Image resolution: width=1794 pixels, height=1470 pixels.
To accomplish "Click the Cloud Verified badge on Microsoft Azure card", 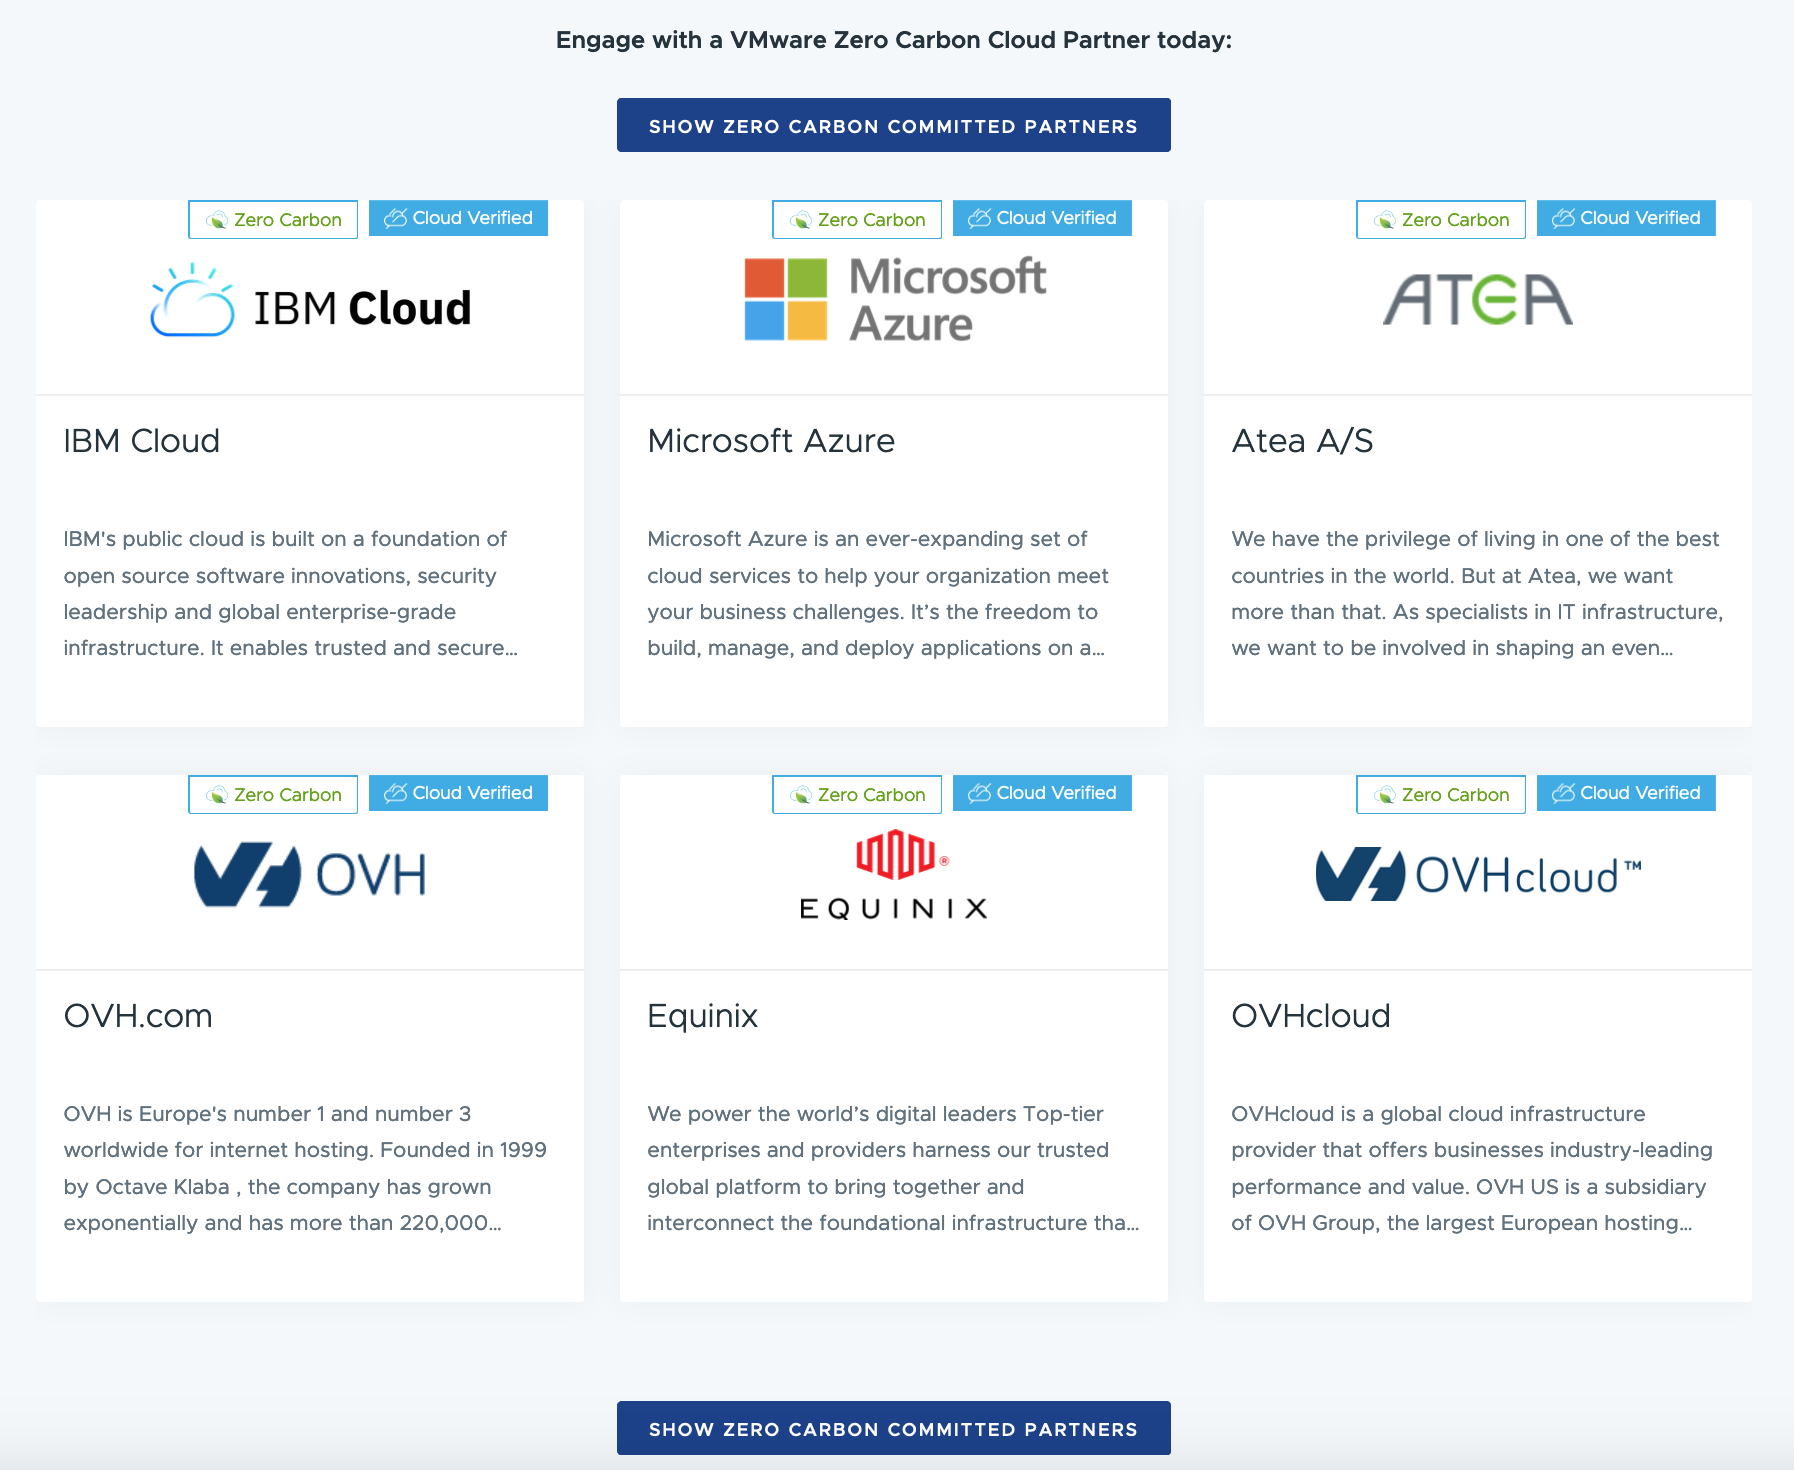I will pyautogui.click(x=1042, y=218).
